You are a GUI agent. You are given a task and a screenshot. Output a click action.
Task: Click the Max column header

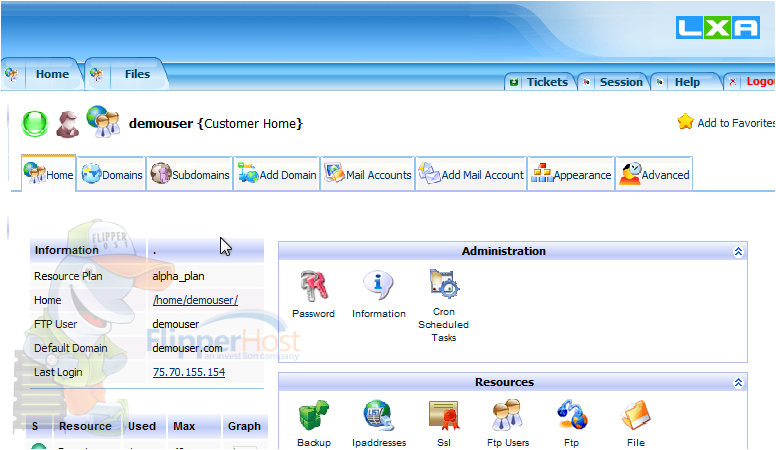[184, 426]
